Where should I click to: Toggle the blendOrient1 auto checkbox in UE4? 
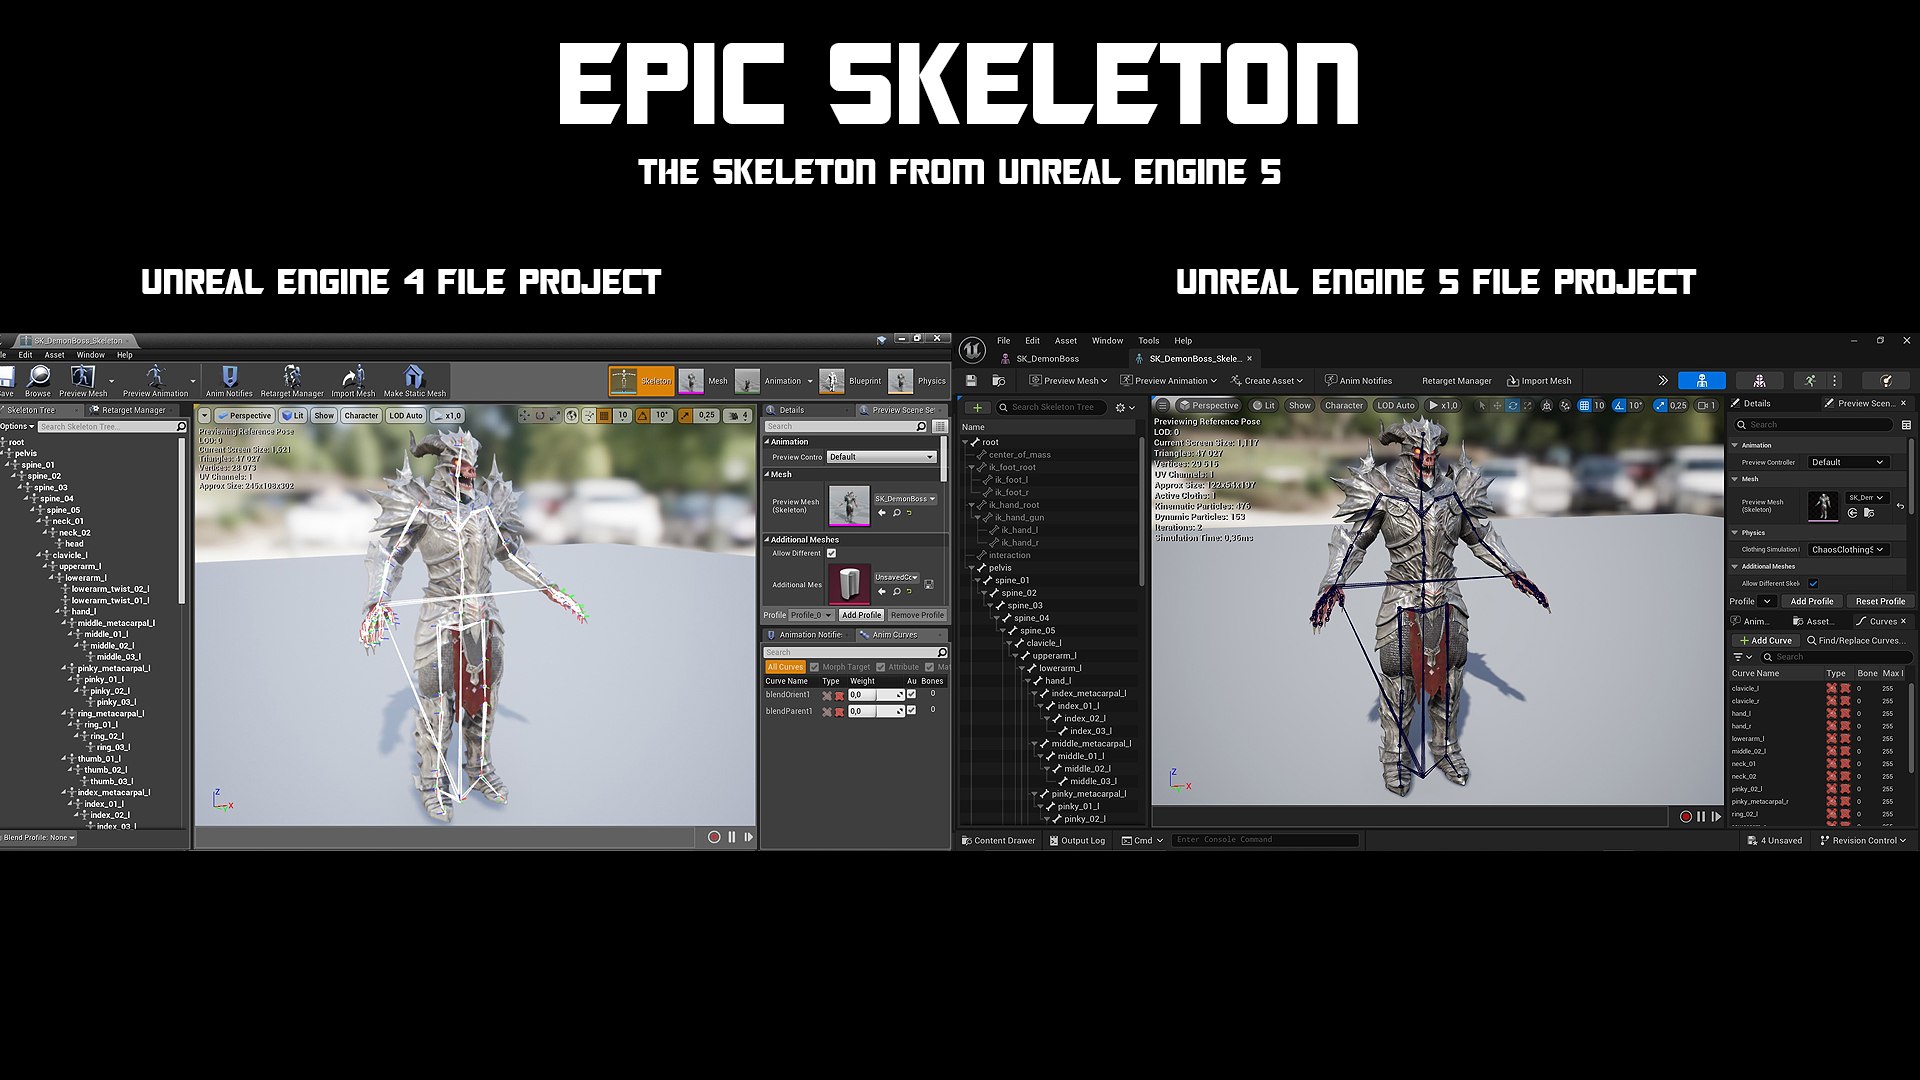pyautogui.click(x=911, y=694)
